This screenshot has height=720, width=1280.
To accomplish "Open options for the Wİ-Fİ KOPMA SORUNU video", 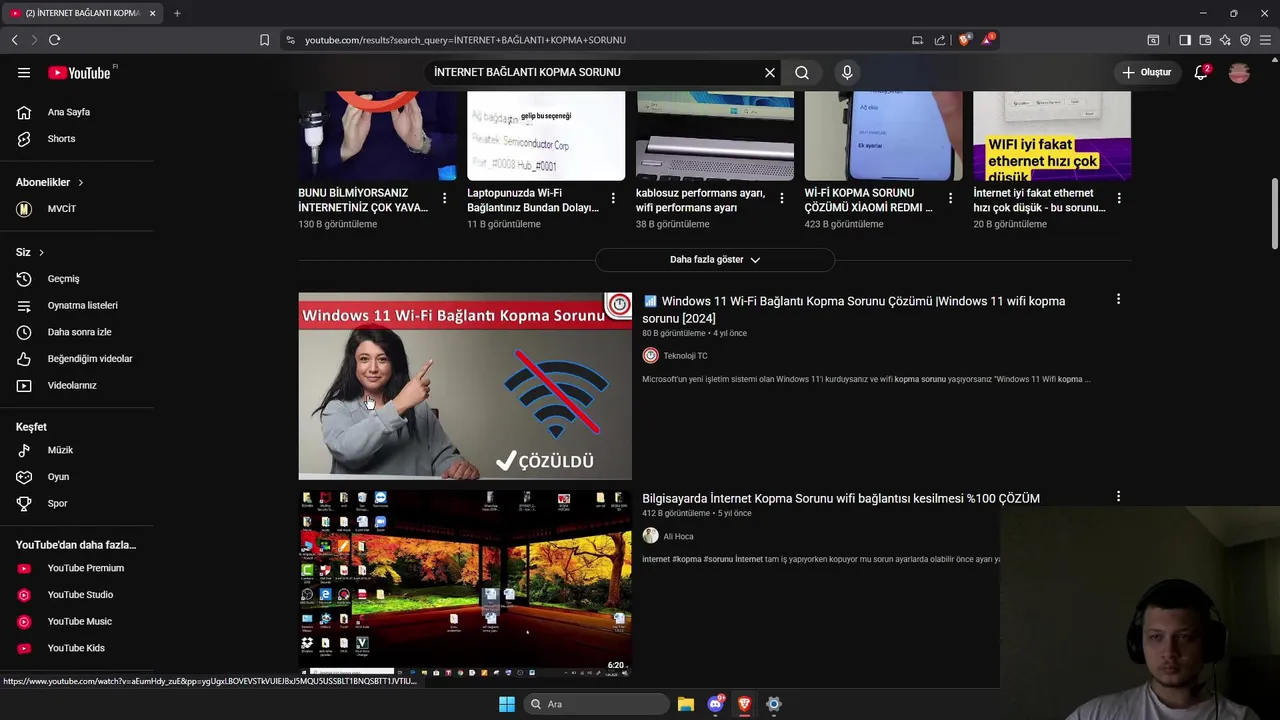I will pos(950,198).
